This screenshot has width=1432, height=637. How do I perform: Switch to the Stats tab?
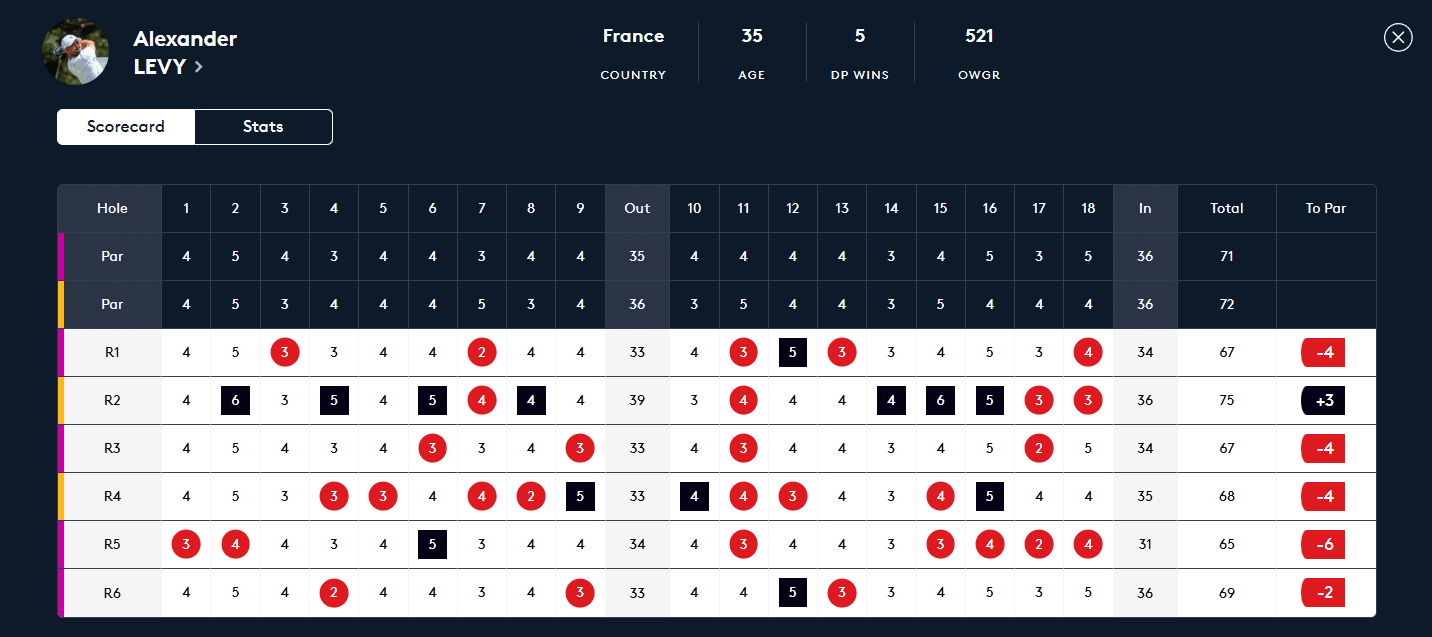pos(263,127)
